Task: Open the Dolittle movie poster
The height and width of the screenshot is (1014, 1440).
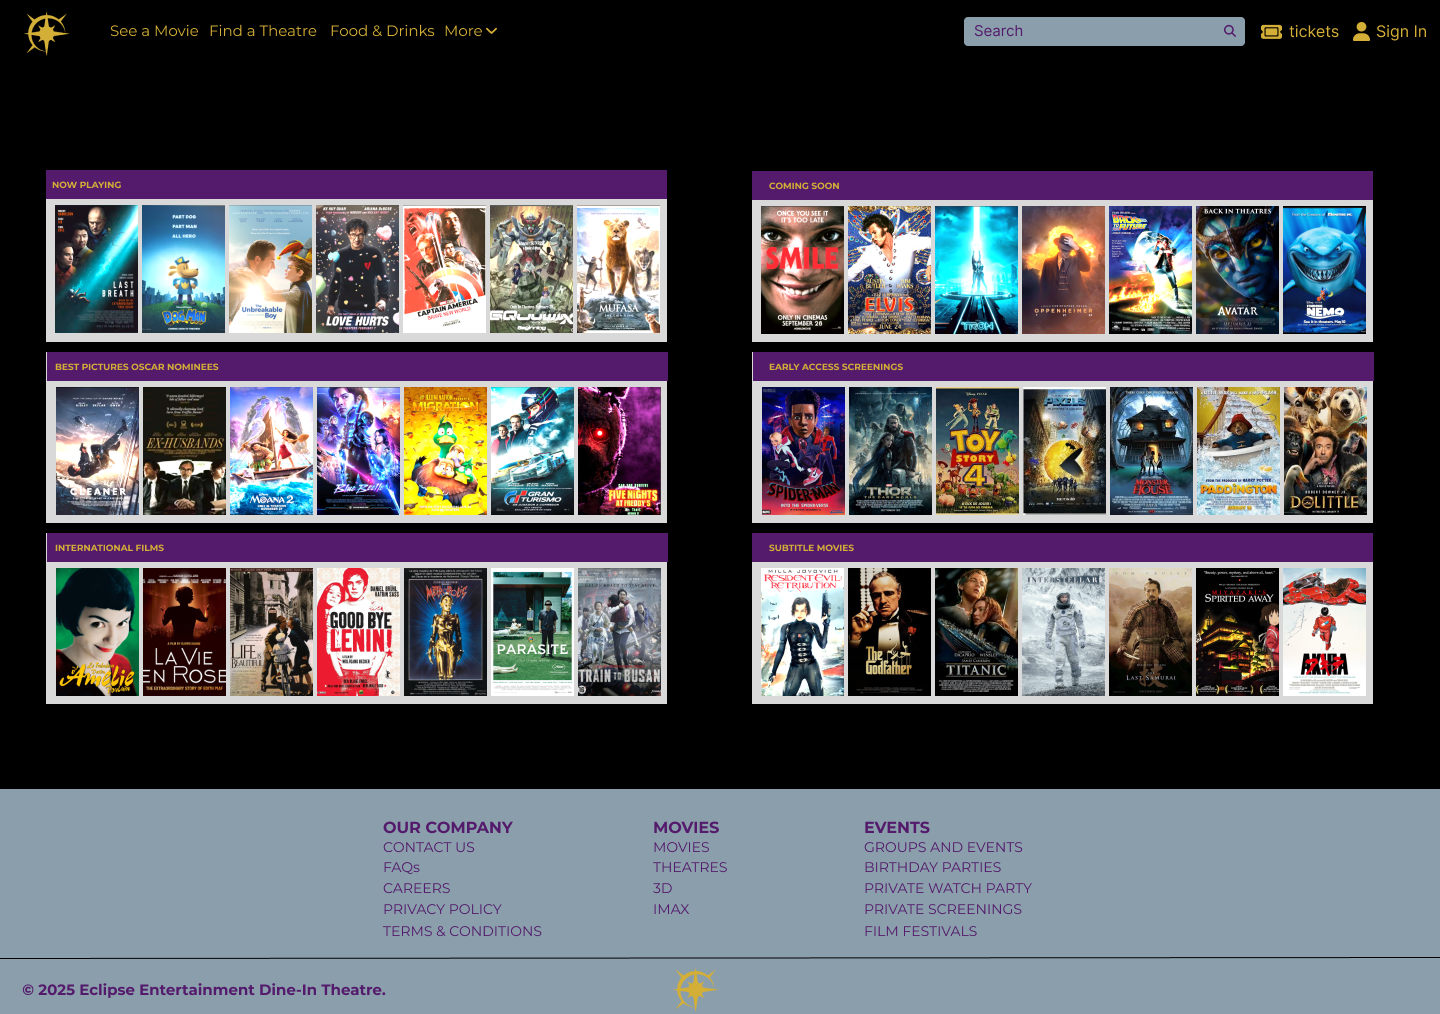Action: click(1325, 451)
